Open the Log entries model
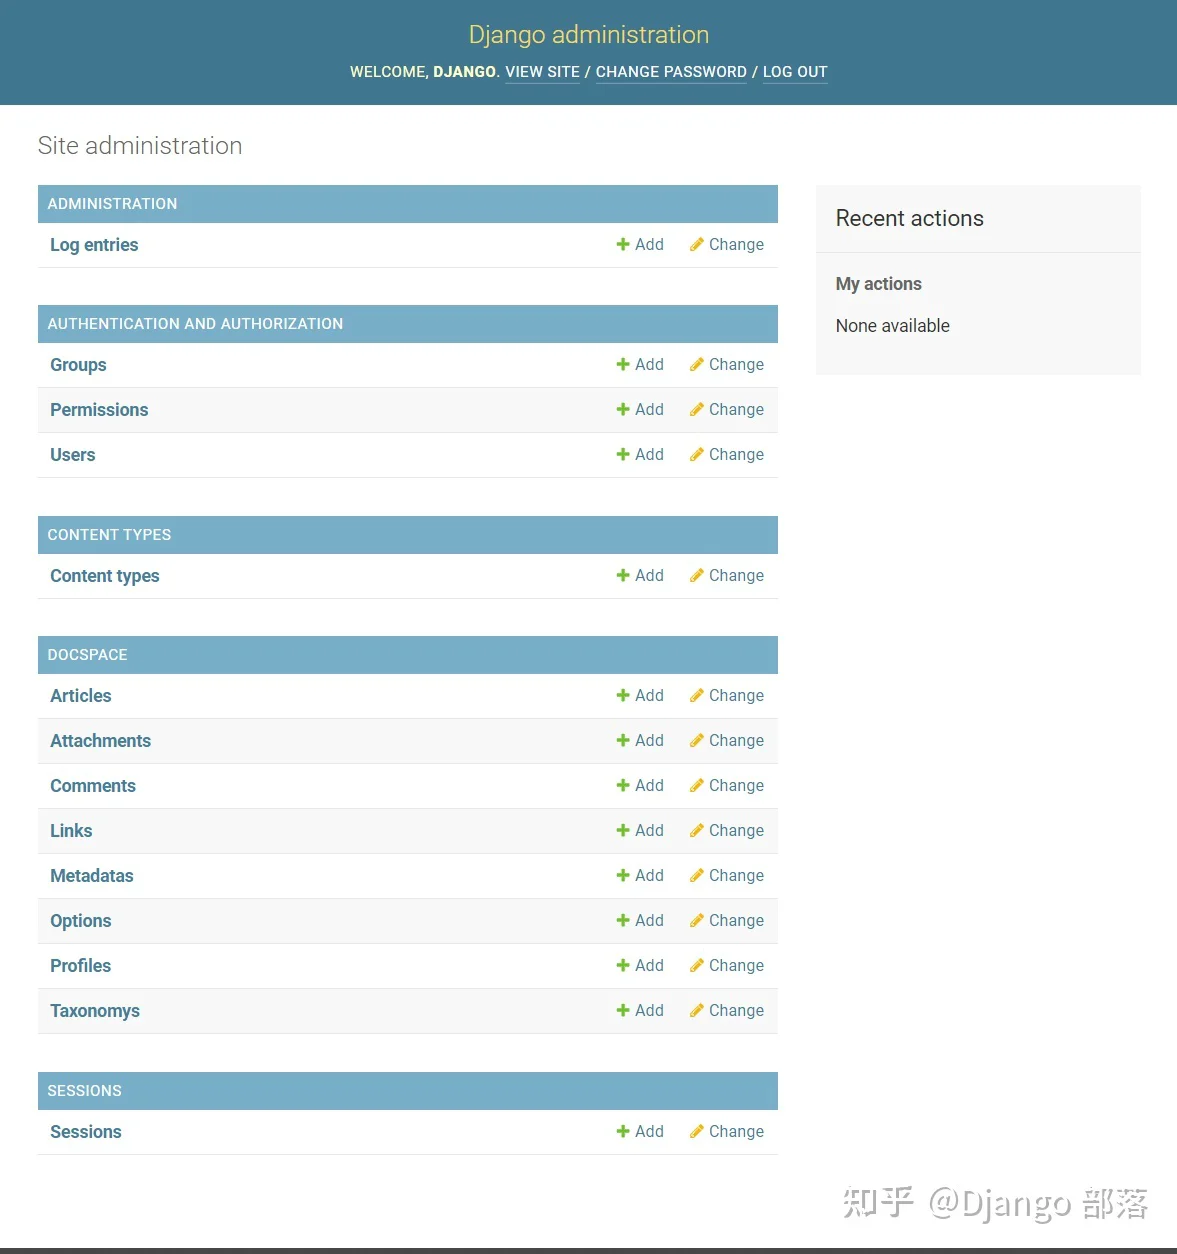The height and width of the screenshot is (1254, 1177). point(94,245)
